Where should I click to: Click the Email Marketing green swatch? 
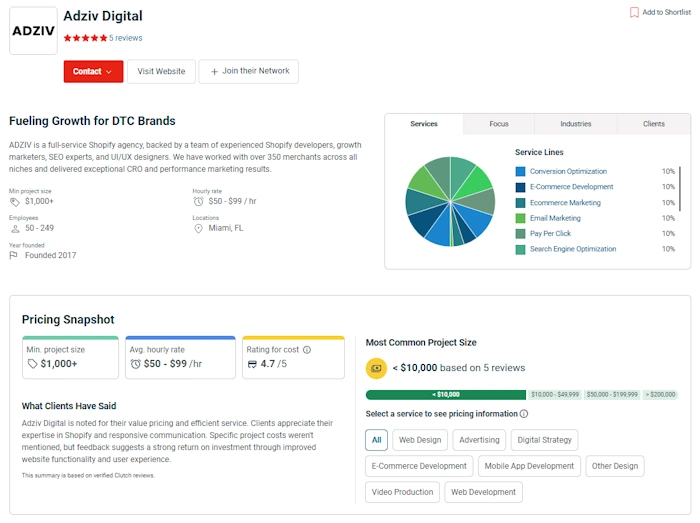point(520,218)
